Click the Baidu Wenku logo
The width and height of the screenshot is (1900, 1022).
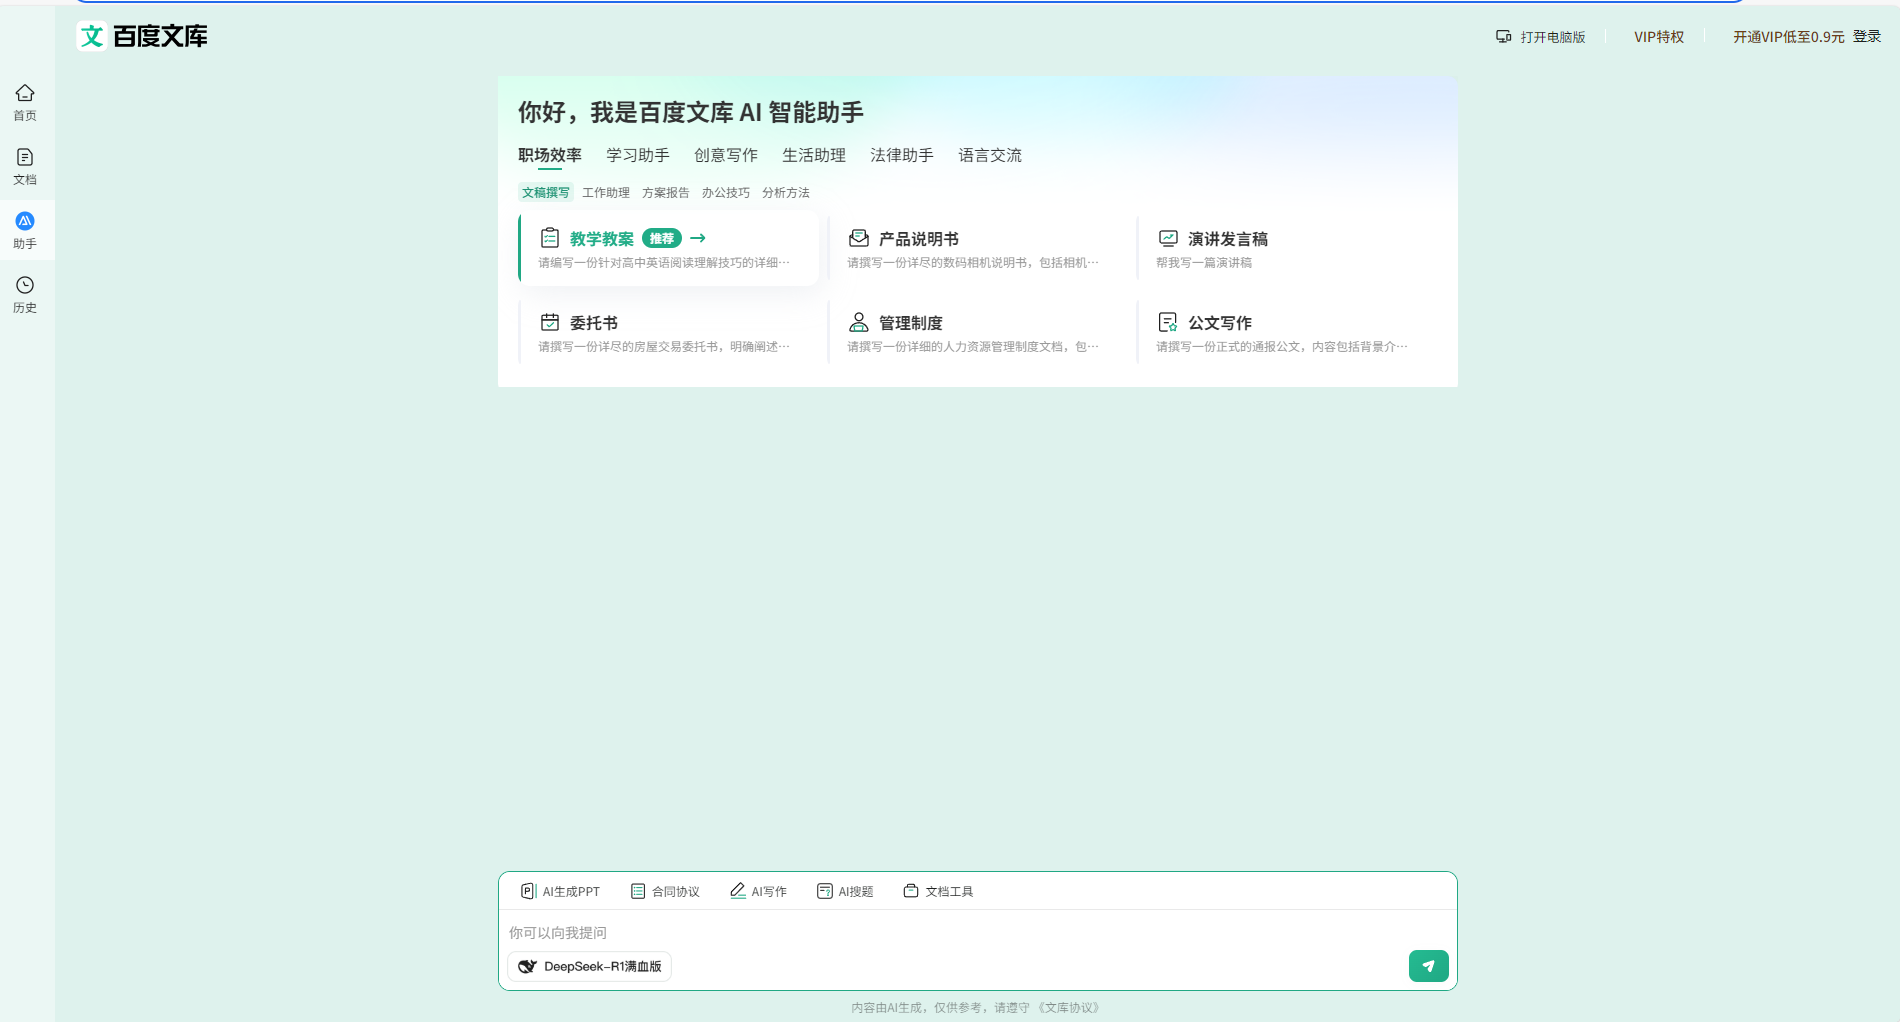[x=143, y=37]
